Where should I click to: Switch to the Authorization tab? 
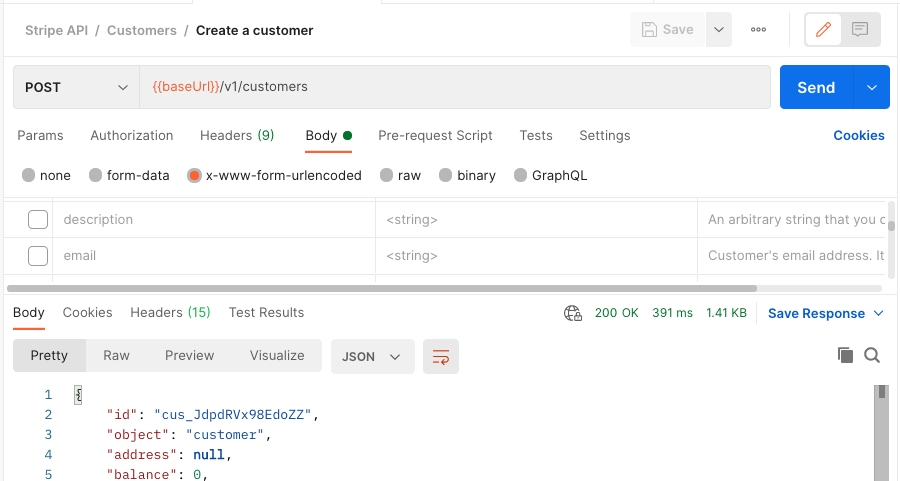132,135
